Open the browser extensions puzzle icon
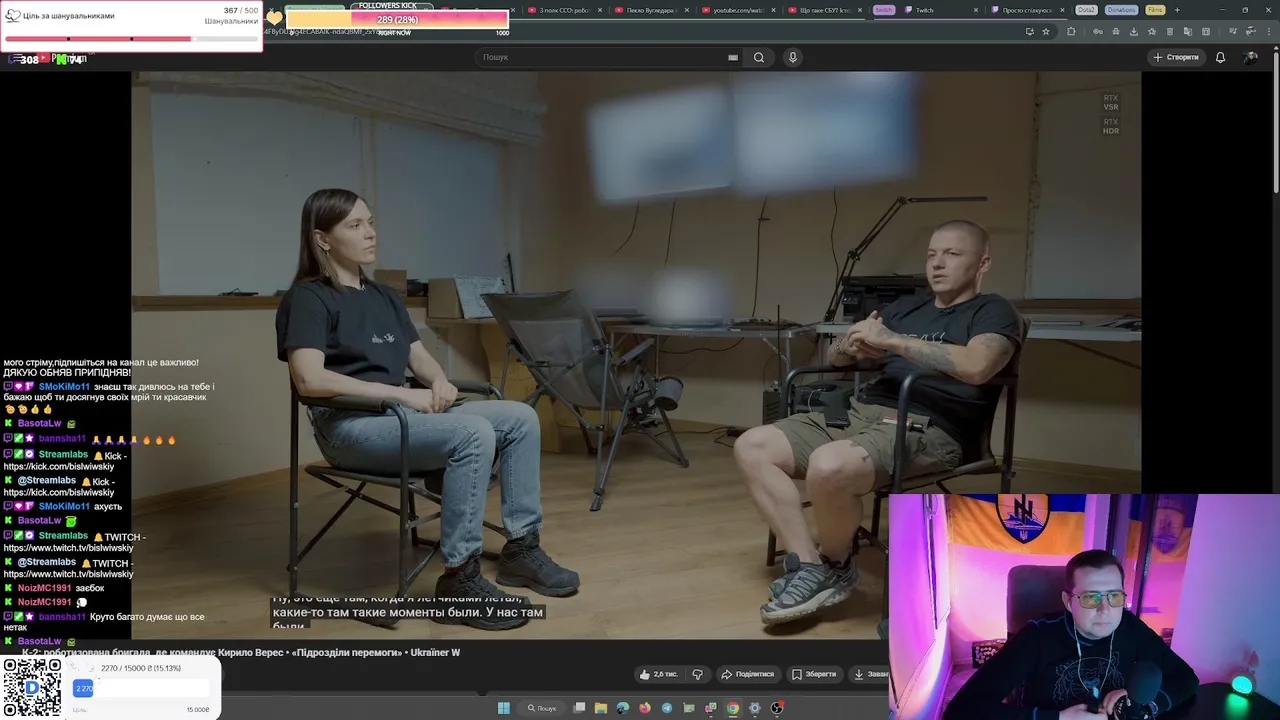 click(1071, 31)
